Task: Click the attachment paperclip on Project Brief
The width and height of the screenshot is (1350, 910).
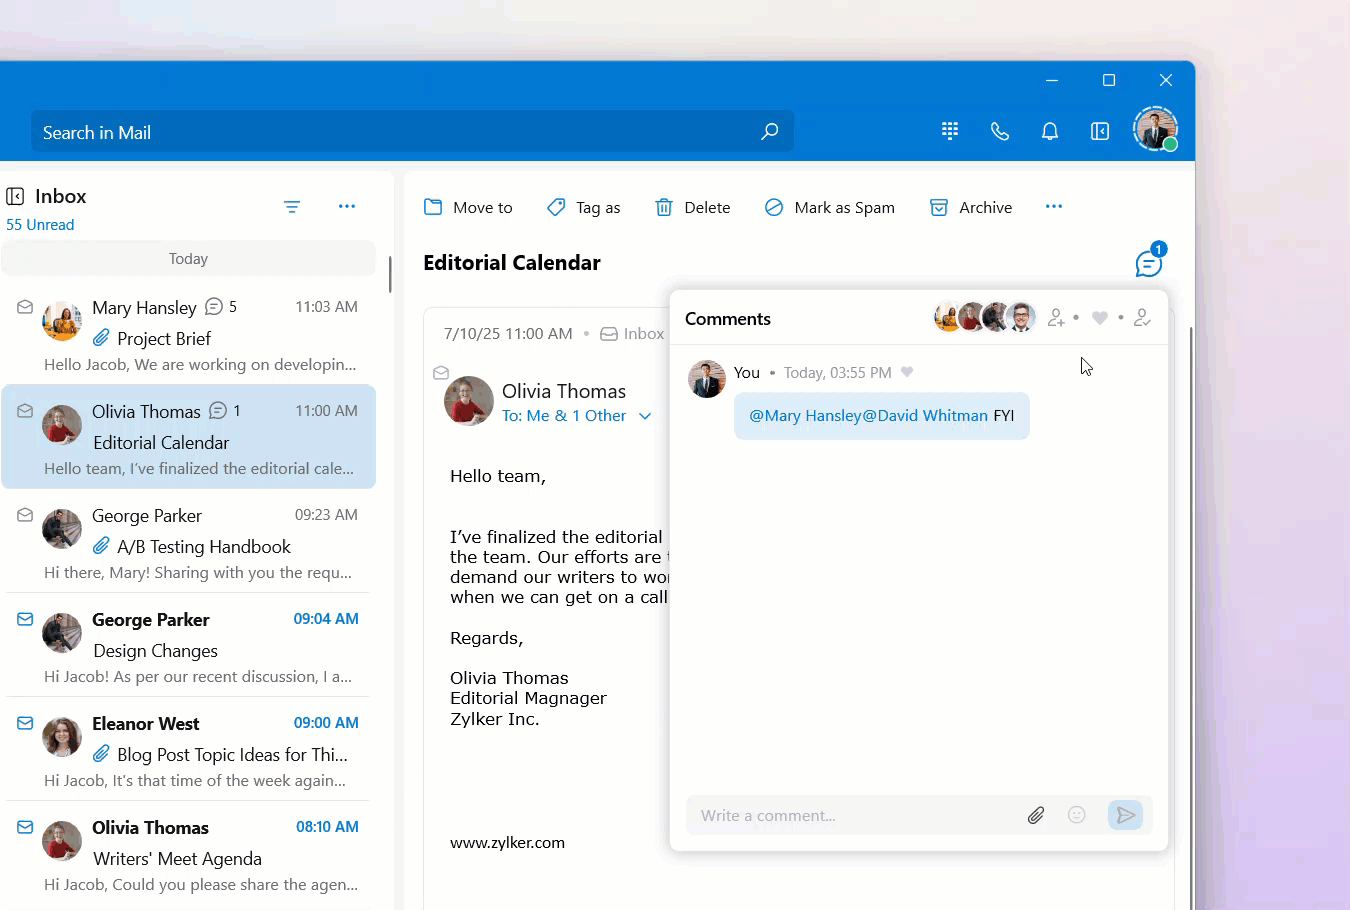Action: click(x=101, y=338)
